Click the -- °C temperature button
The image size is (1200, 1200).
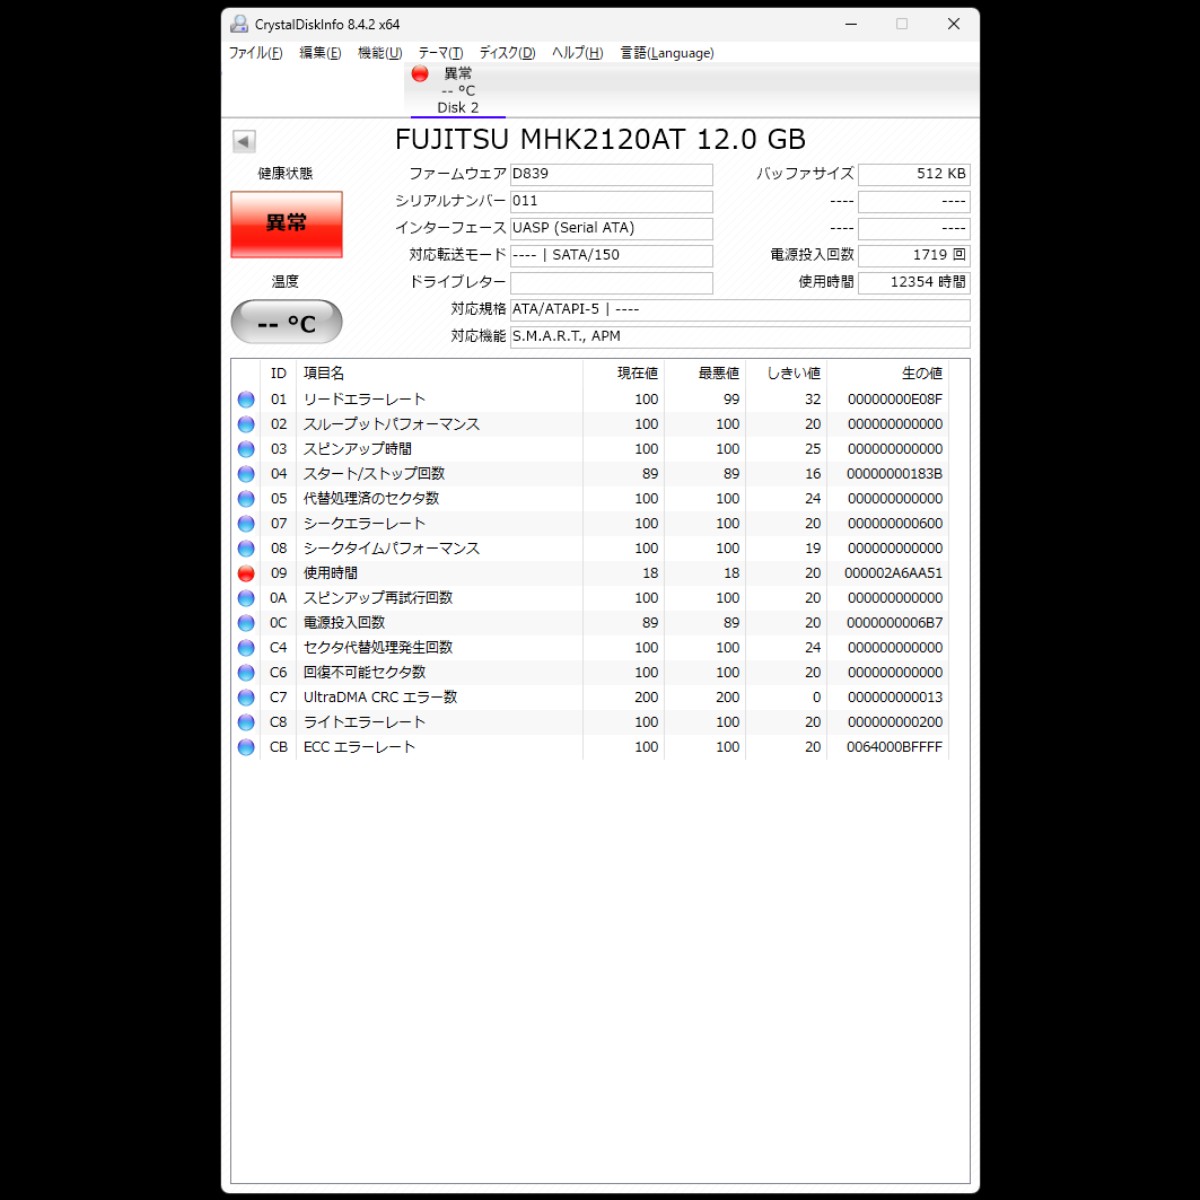[287, 323]
